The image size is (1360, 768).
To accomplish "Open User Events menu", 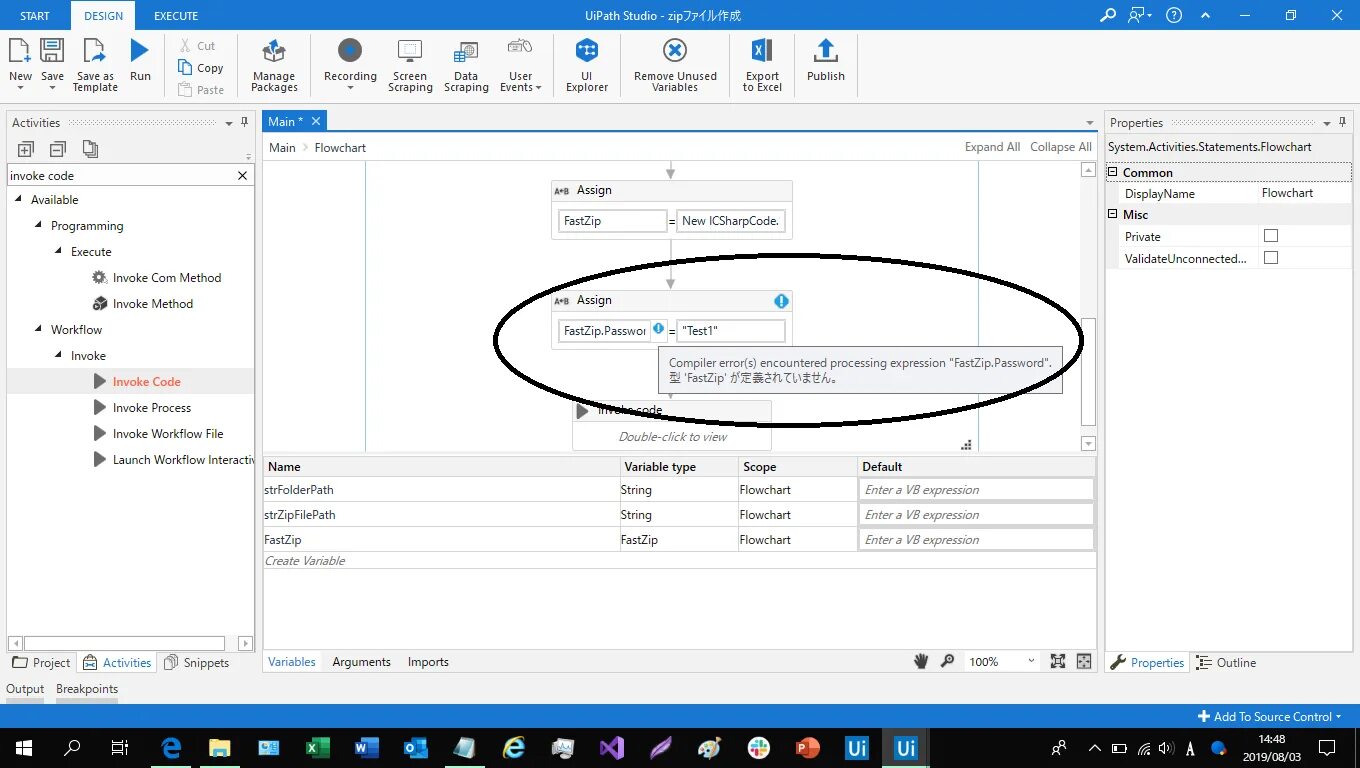I will pos(520,66).
